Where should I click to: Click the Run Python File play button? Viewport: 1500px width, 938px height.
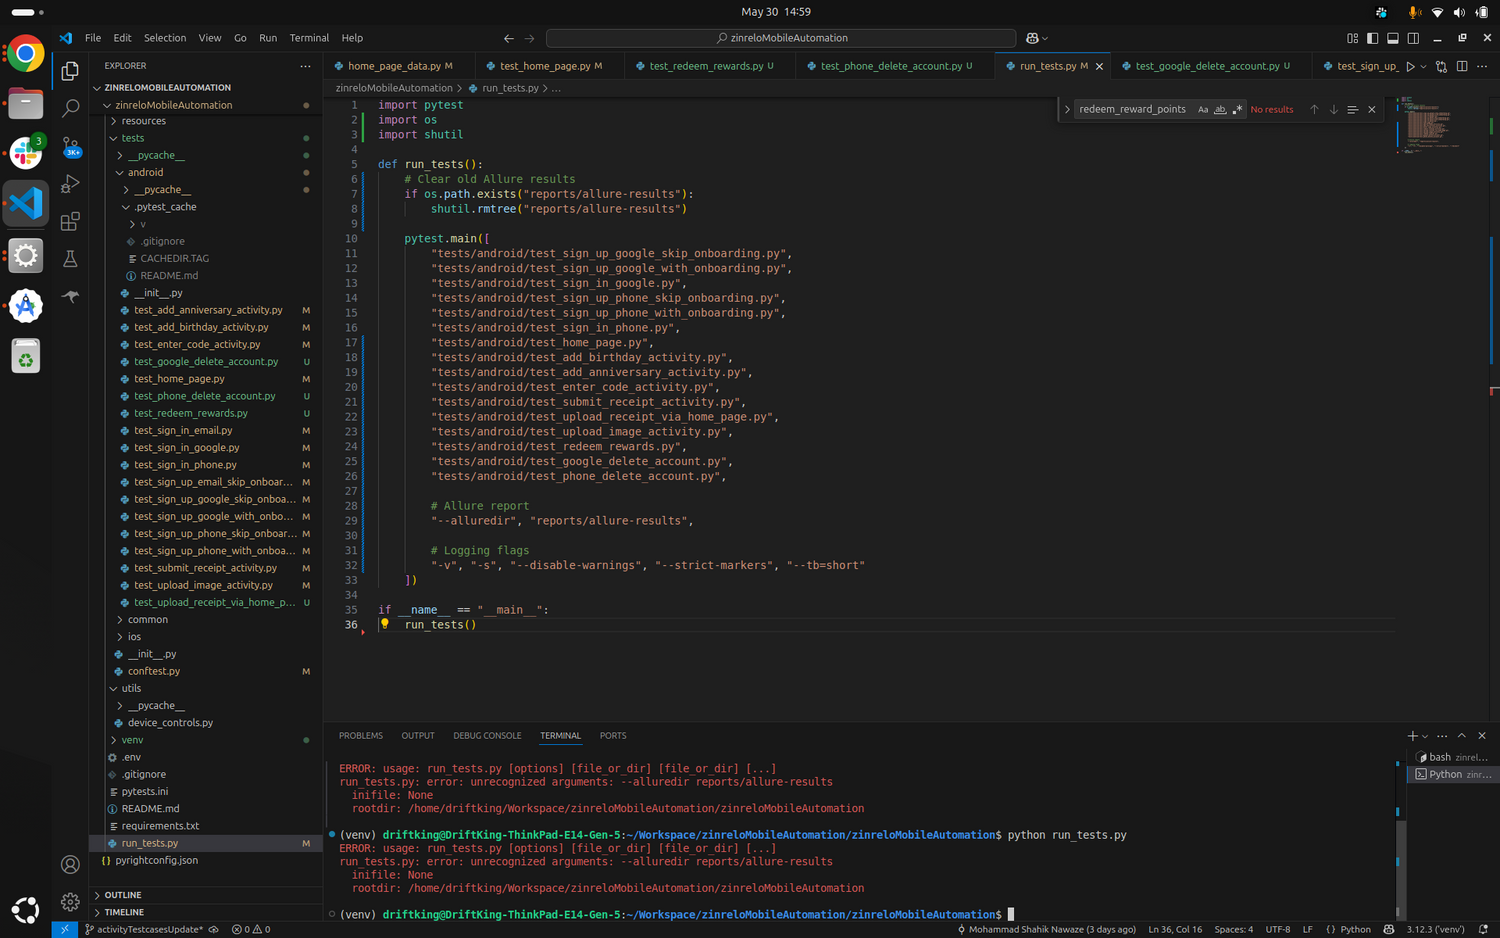[1410, 66]
